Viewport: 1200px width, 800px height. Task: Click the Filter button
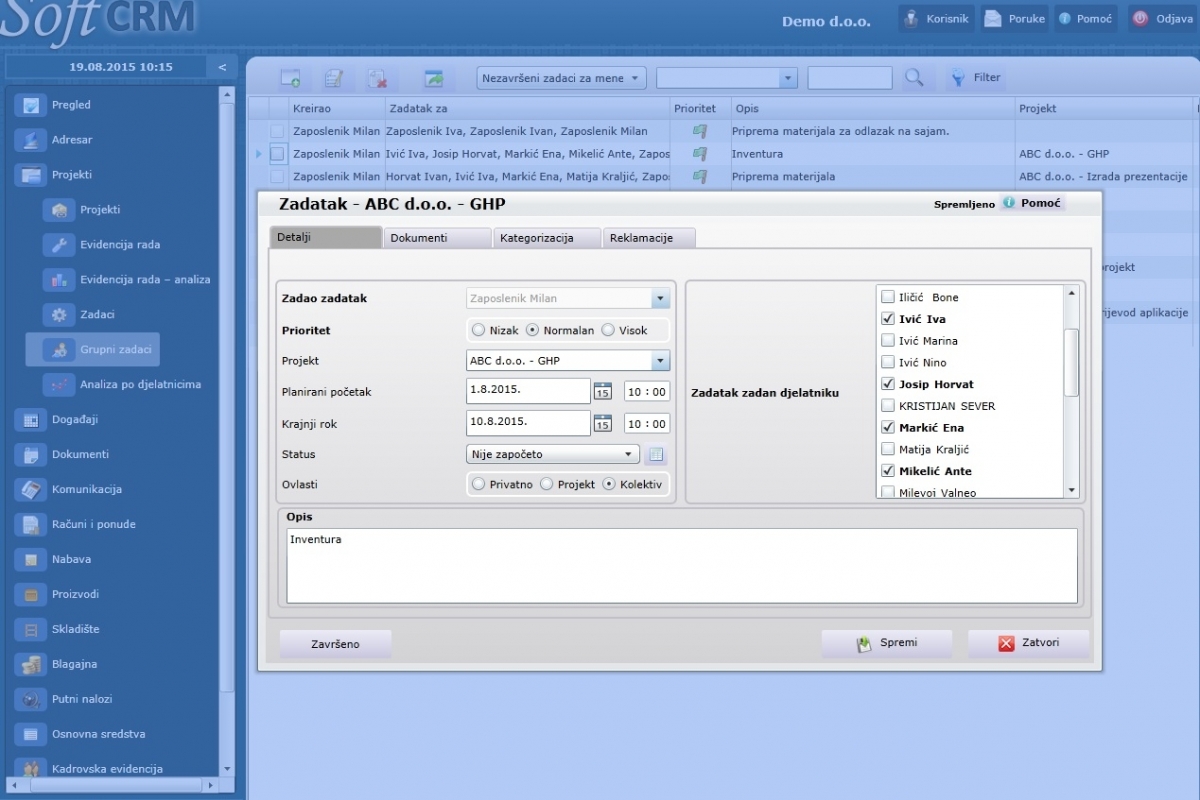point(975,78)
